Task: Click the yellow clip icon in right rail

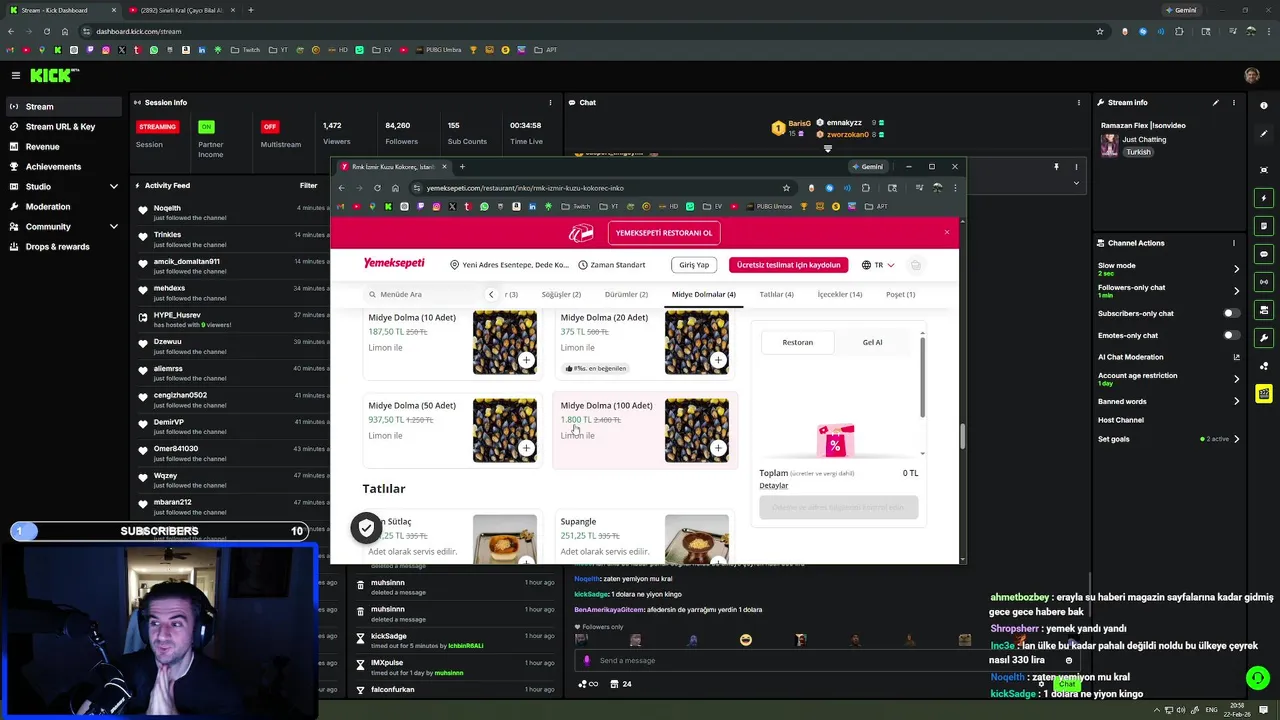Action: tap(1264, 394)
